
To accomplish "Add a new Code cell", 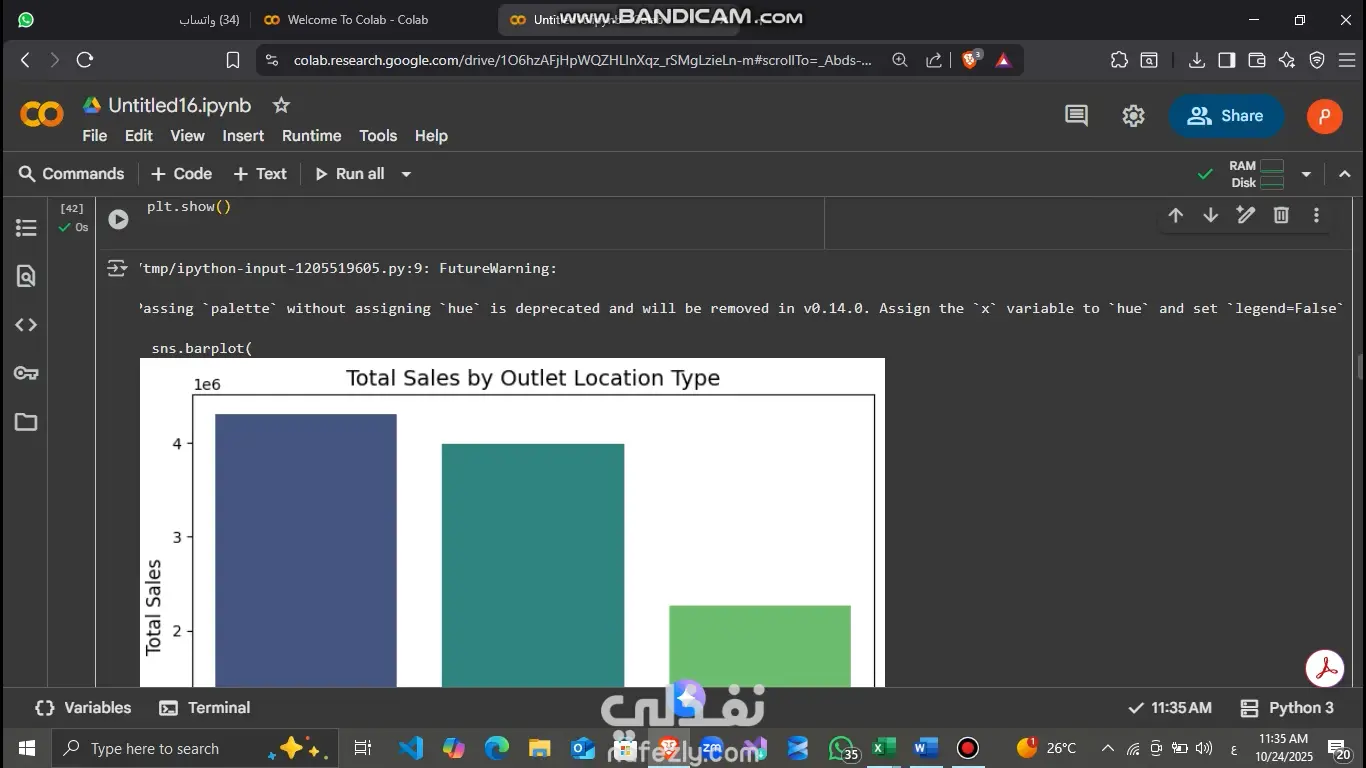I will 181,174.
